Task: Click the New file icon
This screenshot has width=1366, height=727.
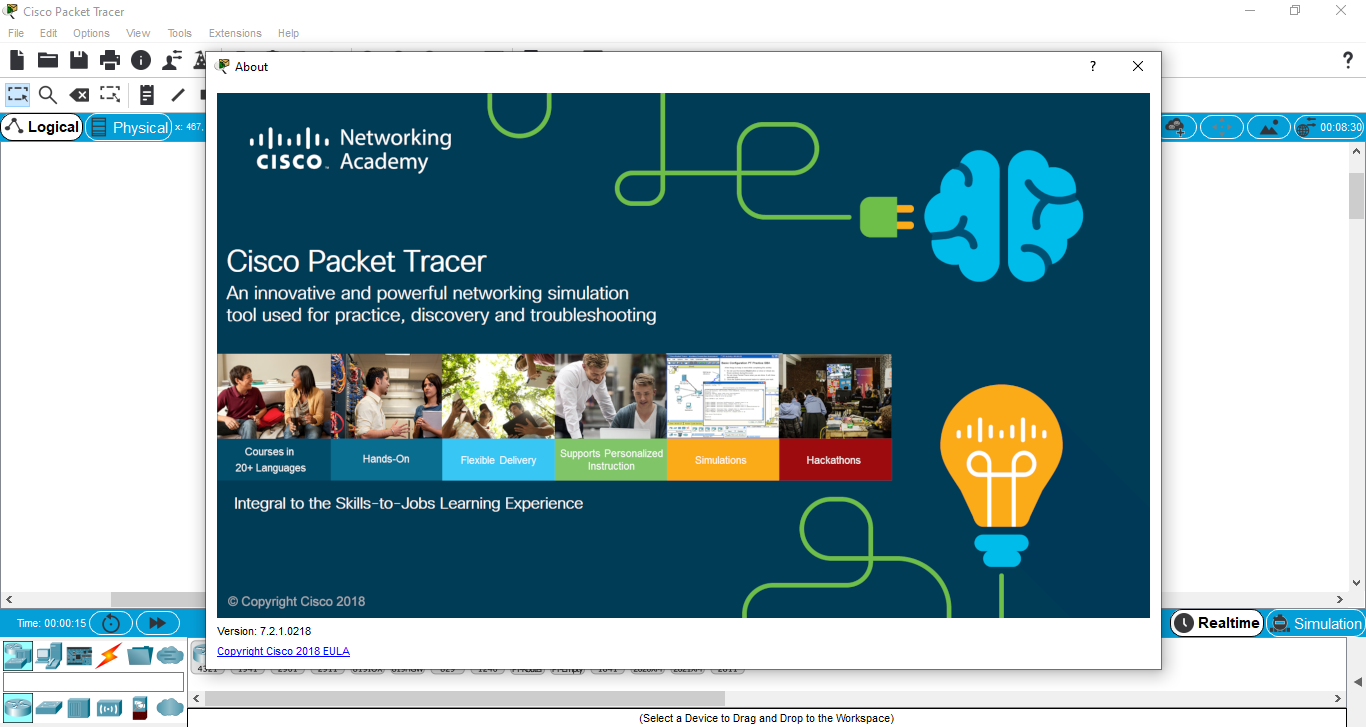Action: [17, 60]
